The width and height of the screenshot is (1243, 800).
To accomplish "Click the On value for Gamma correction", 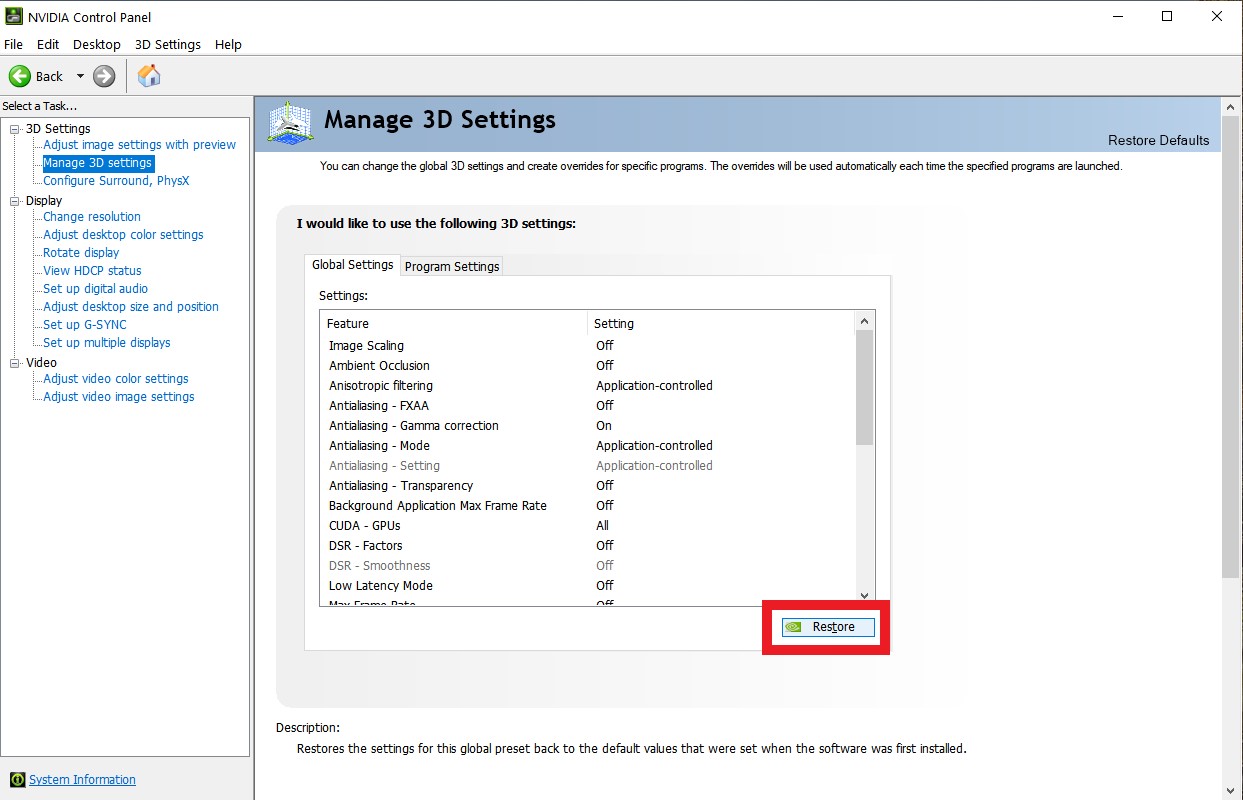I will 604,426.
